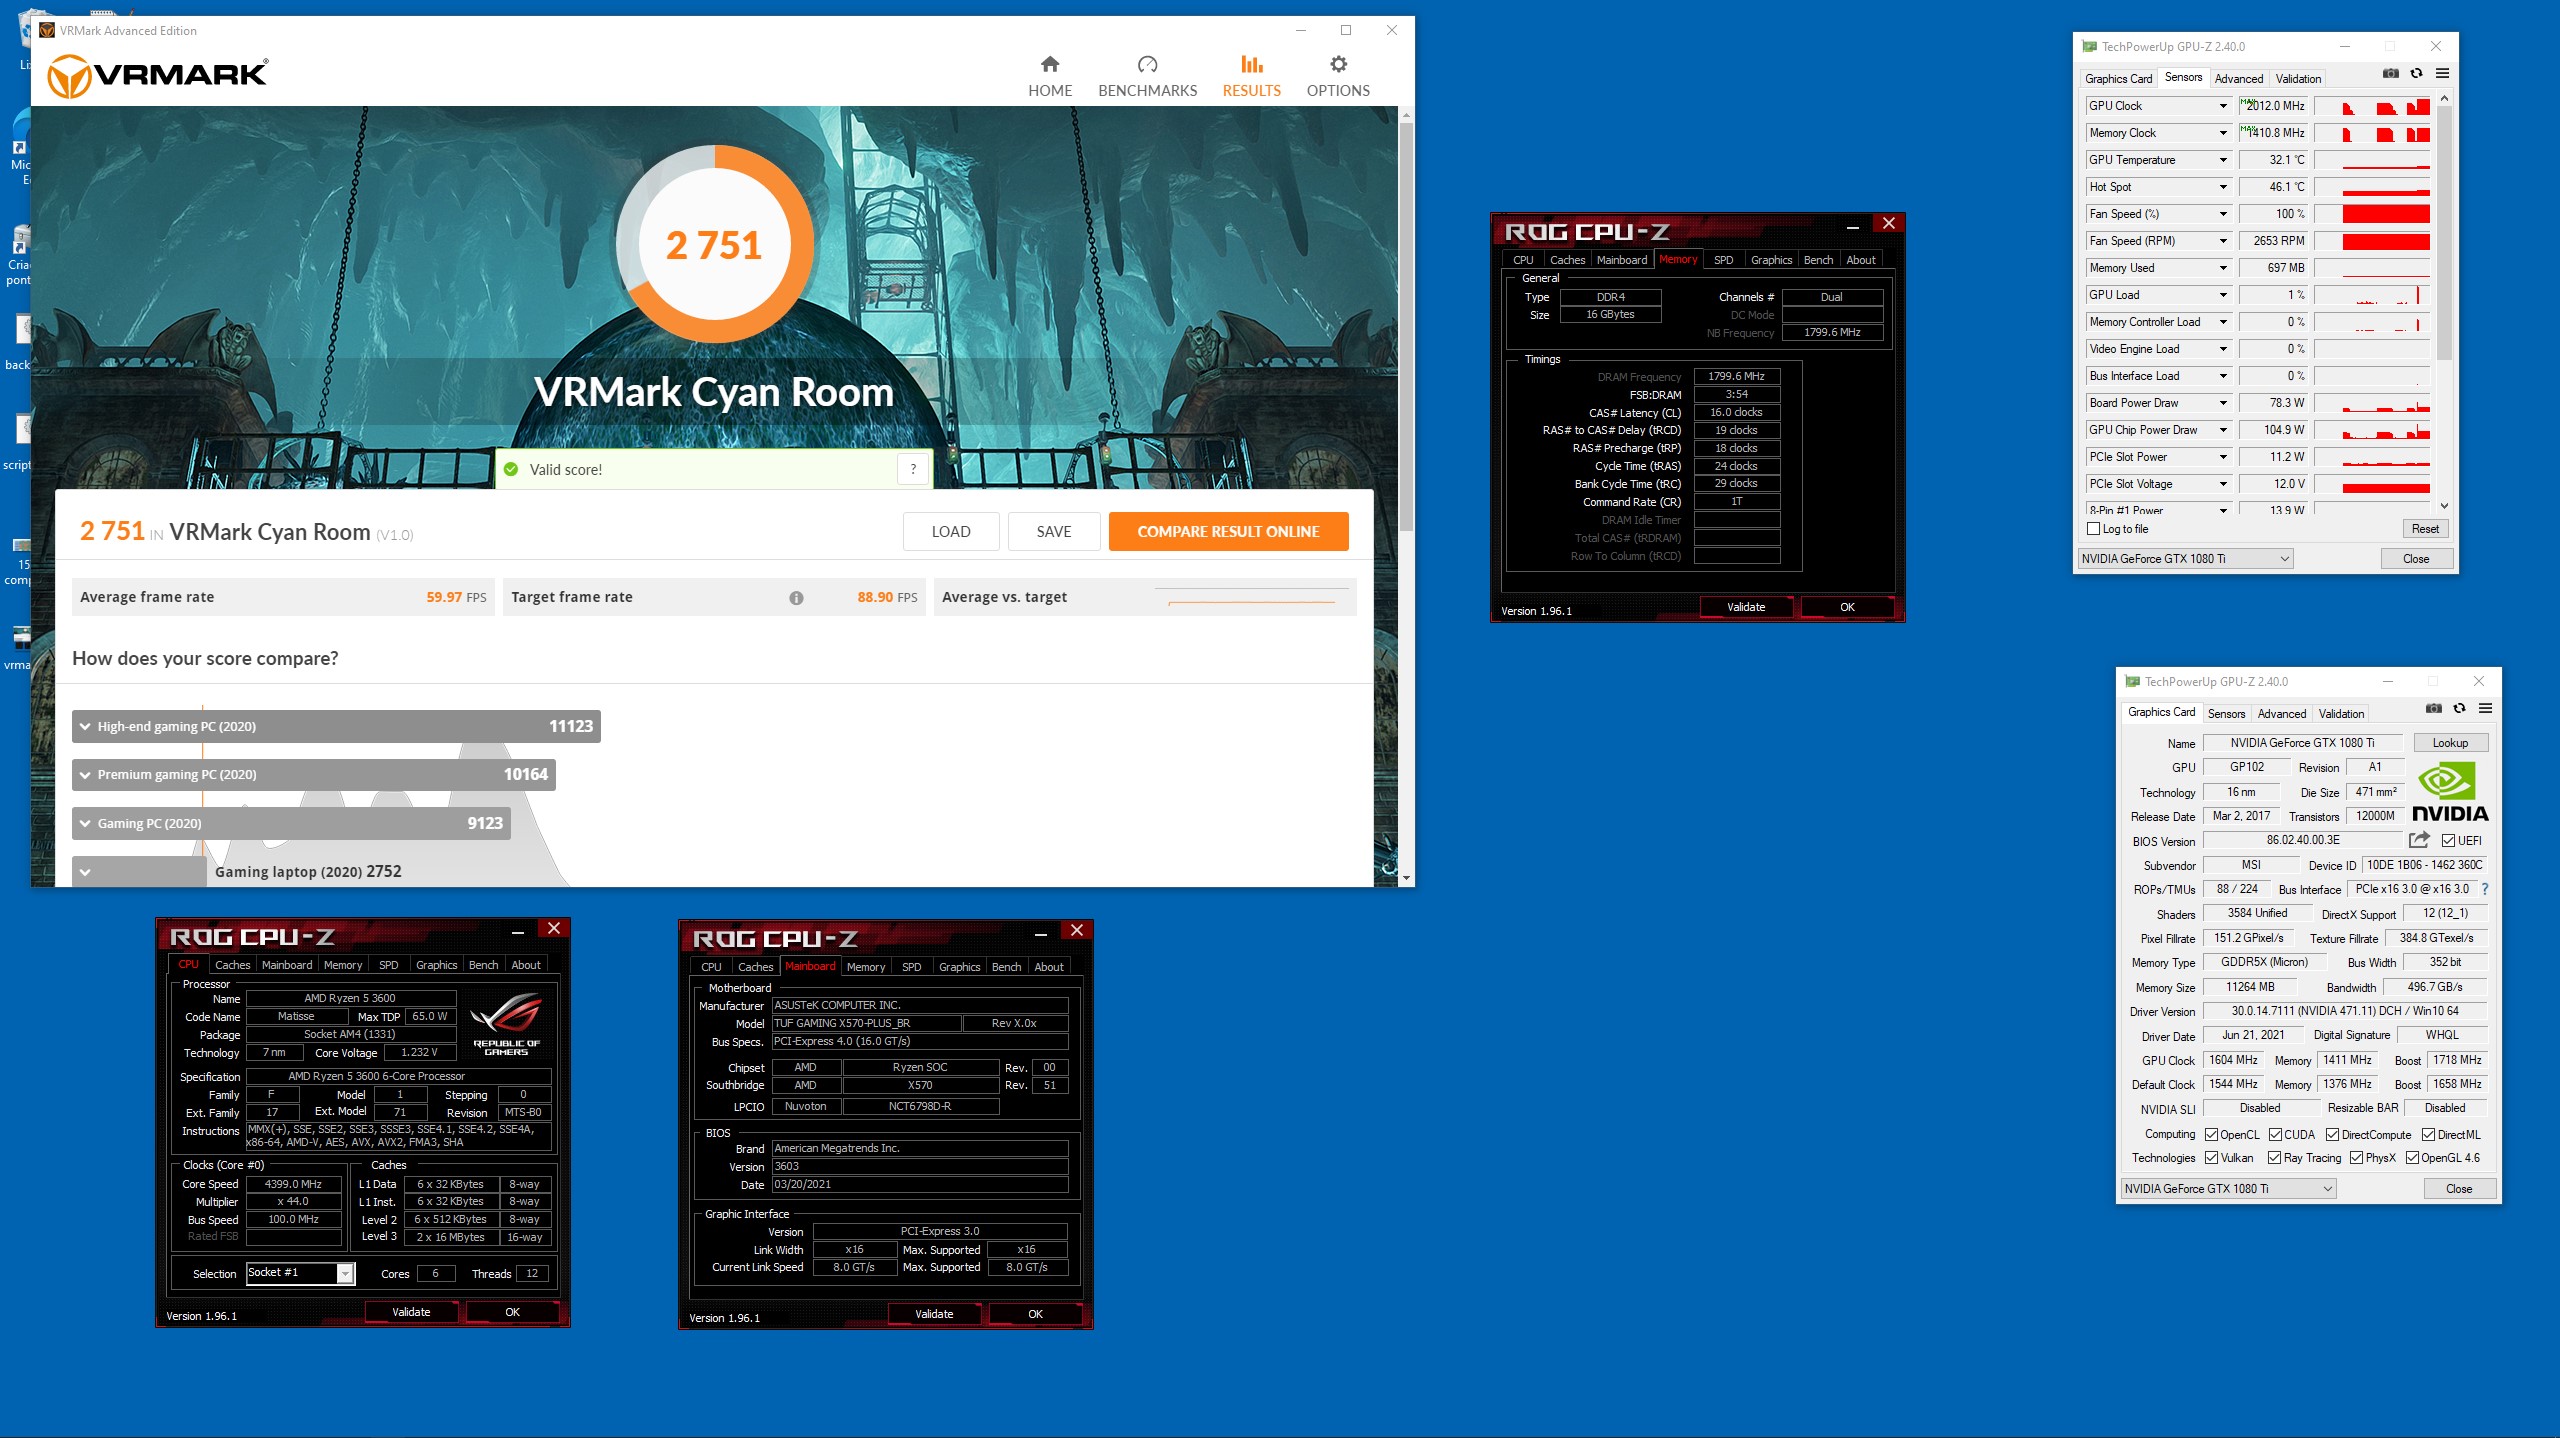Viewport: 2560px width, 1438px height.
Task: Click the LOAD button in VRMark
Action: 951,532
